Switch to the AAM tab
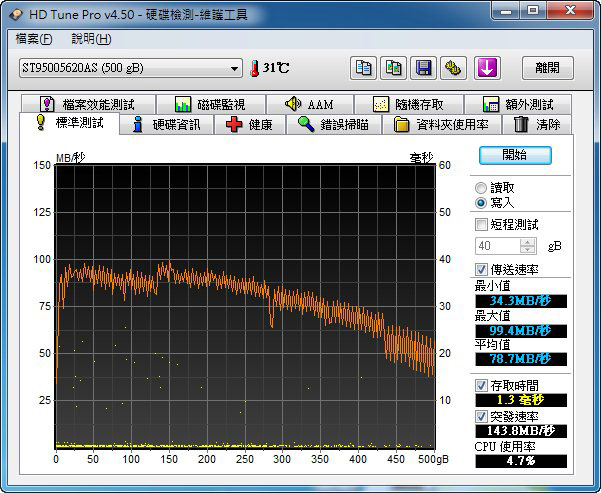This screenshot has width=601, height=493. coord(310,104)
